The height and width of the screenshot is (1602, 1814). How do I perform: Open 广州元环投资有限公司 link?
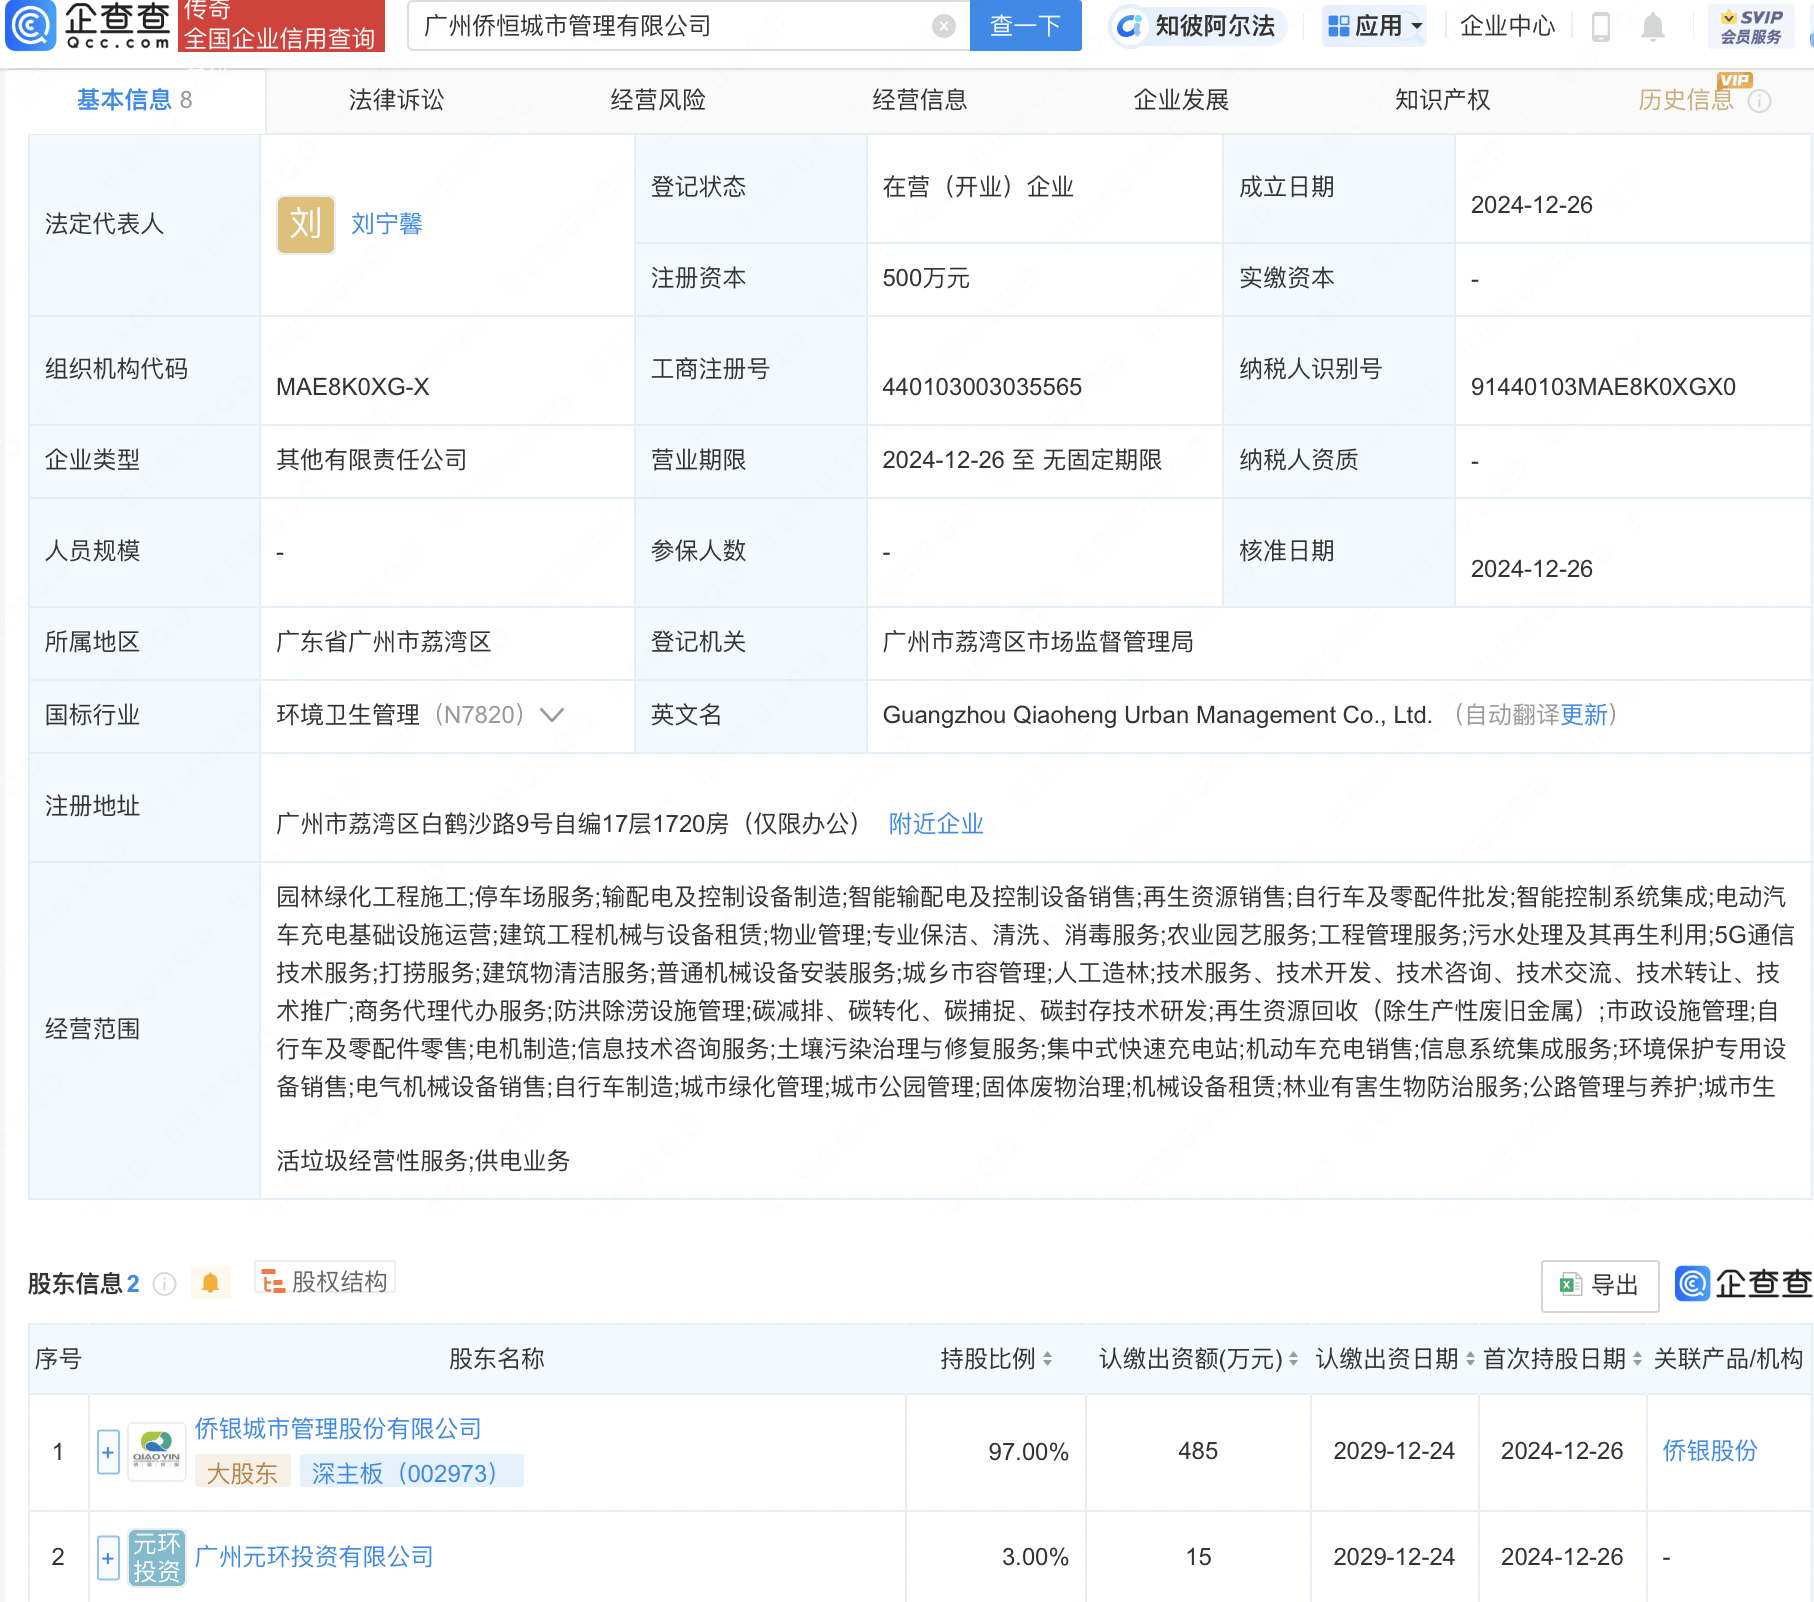pos(314,1557)
